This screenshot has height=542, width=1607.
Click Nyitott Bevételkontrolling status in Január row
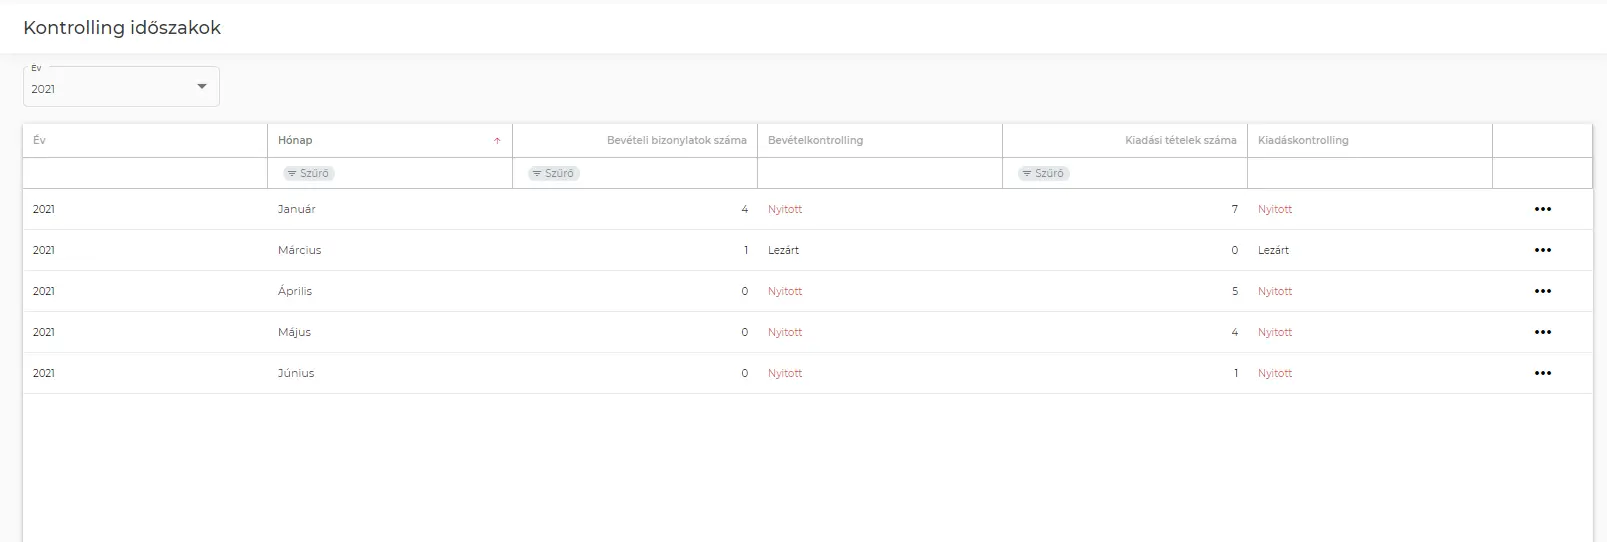(x=785, y=209)
